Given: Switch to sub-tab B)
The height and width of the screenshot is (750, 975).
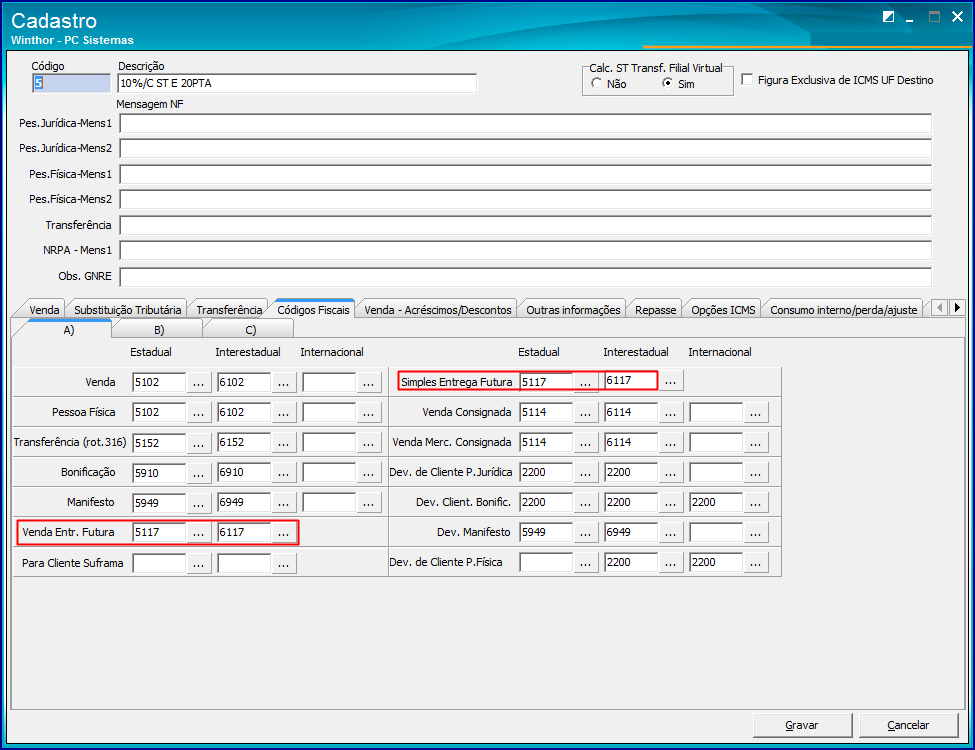Looking at the screenshot, I should 159,330.
